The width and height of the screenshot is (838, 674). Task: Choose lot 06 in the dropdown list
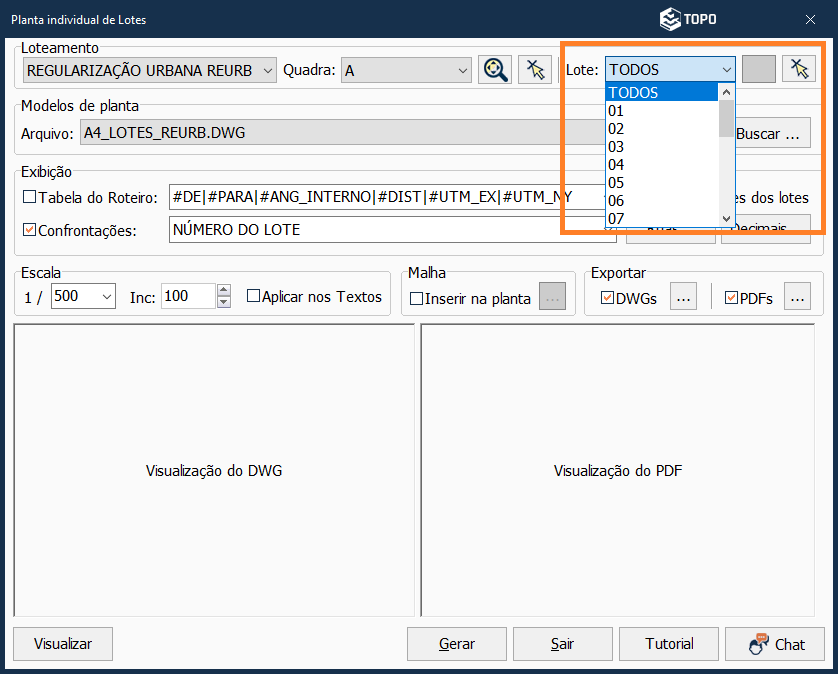(x=616, y=201)
